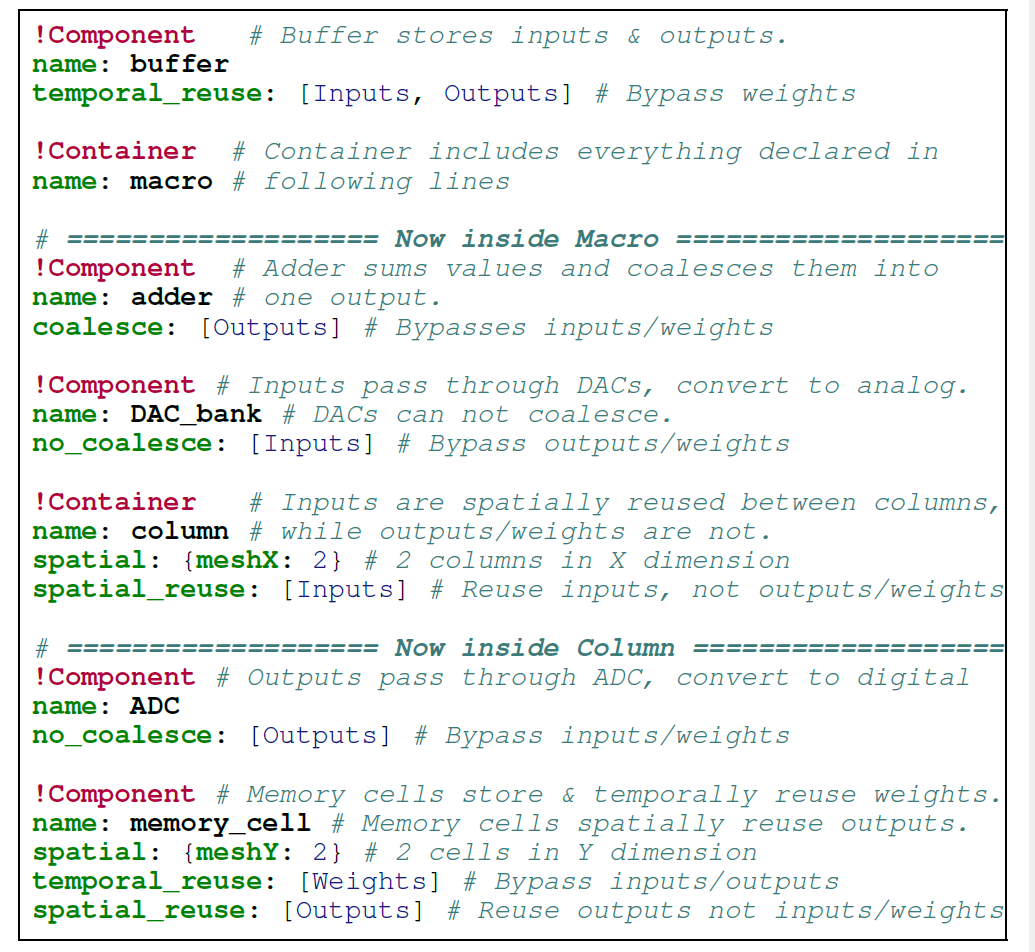Click the text 'name: ADC'

pyautogui.click(x=106, y=706)
